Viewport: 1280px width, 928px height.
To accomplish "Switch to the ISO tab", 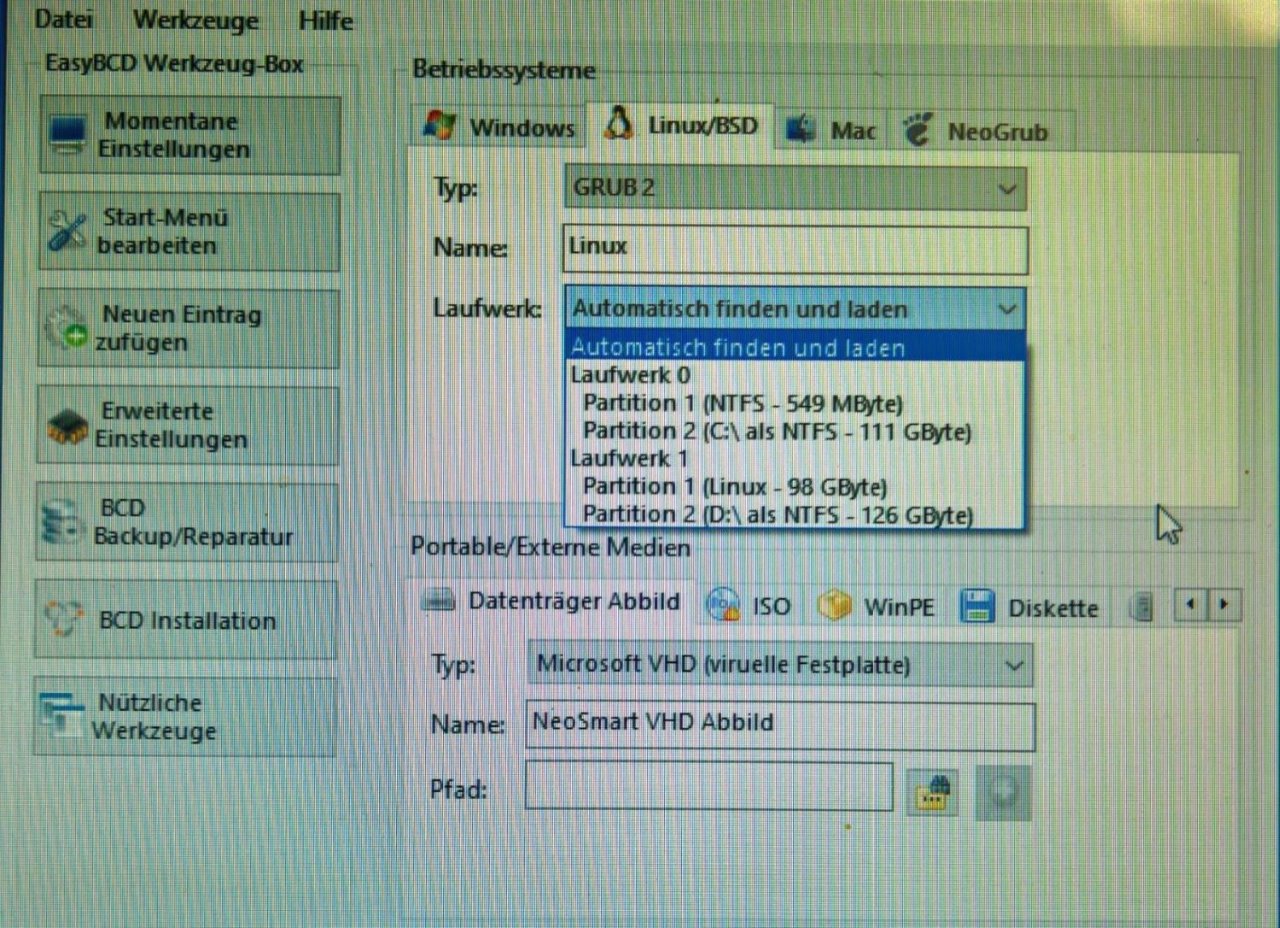I will [x=748, y=606].
